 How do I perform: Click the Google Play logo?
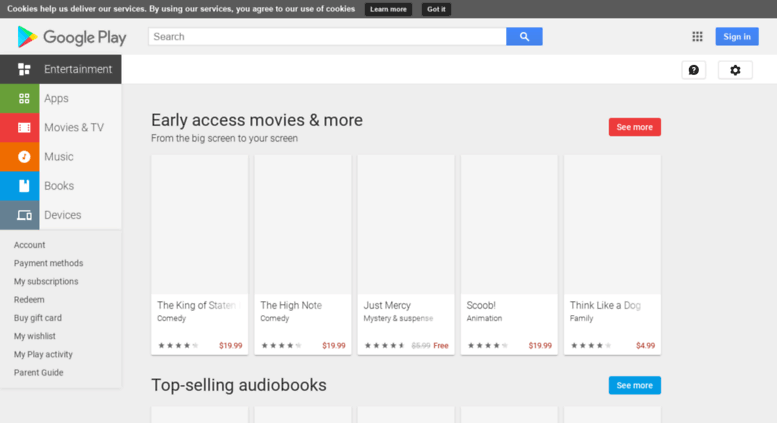point(72,37)
